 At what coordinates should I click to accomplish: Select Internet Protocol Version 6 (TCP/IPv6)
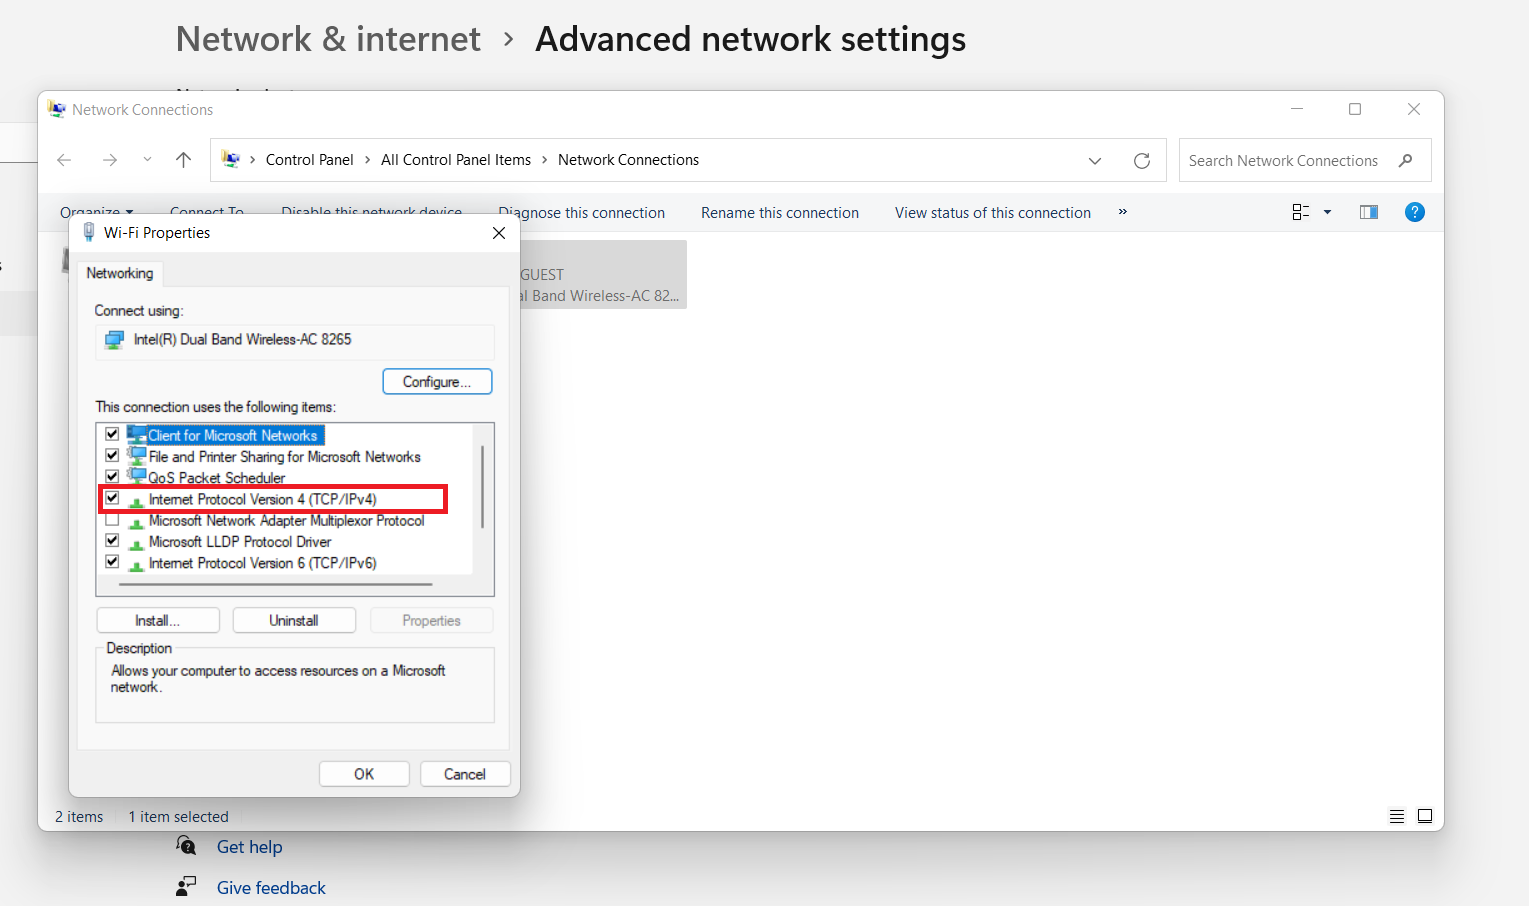pyautogui.click(x=263, y=563)
